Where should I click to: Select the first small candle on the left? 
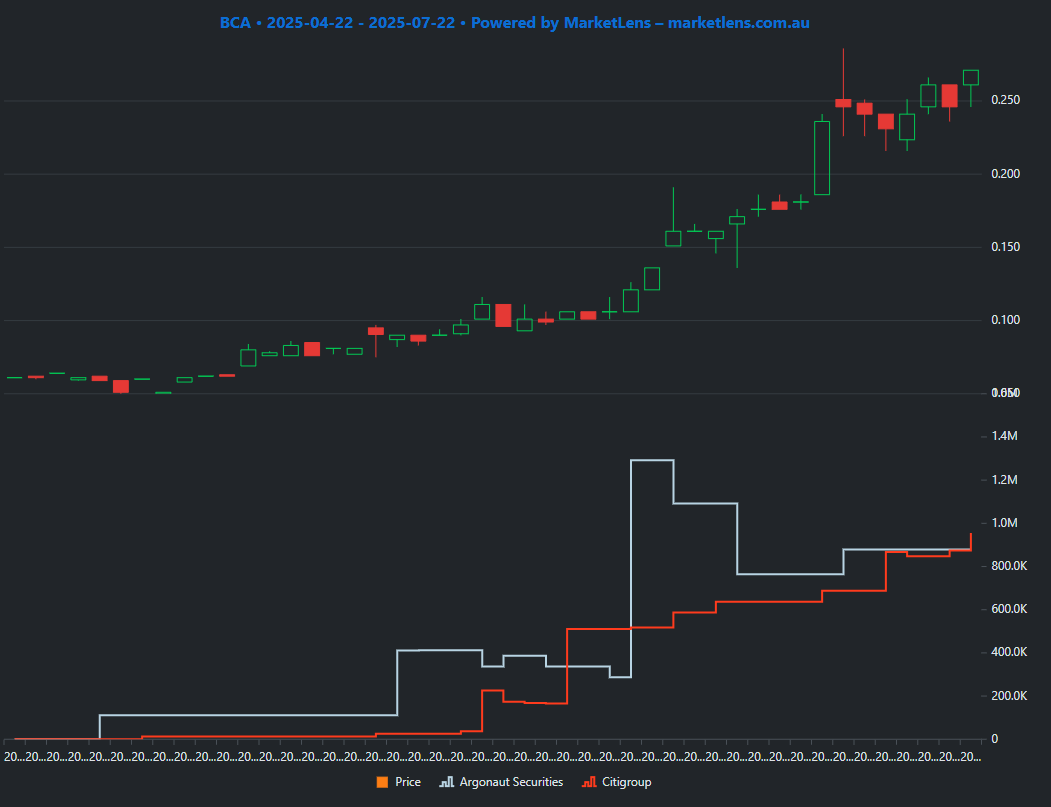click(x=12, y=377)
